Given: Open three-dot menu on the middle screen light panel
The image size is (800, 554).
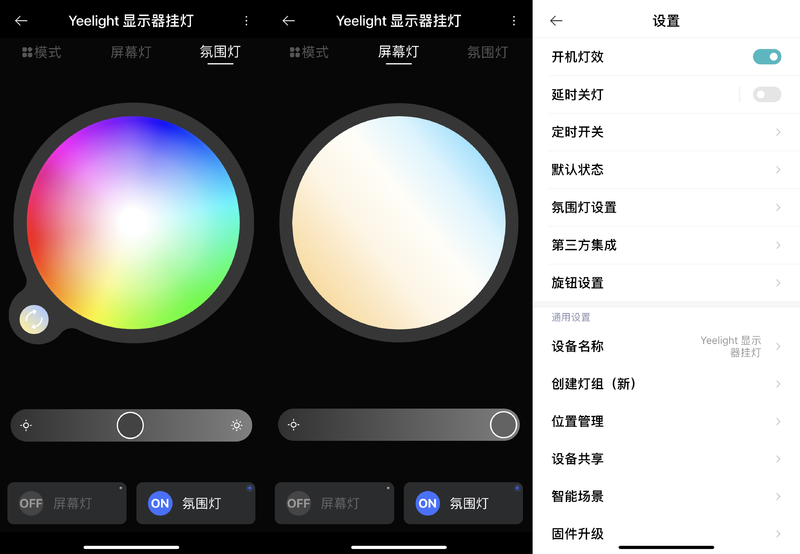Looking at the screenshot, I should [x=514, y=20].
